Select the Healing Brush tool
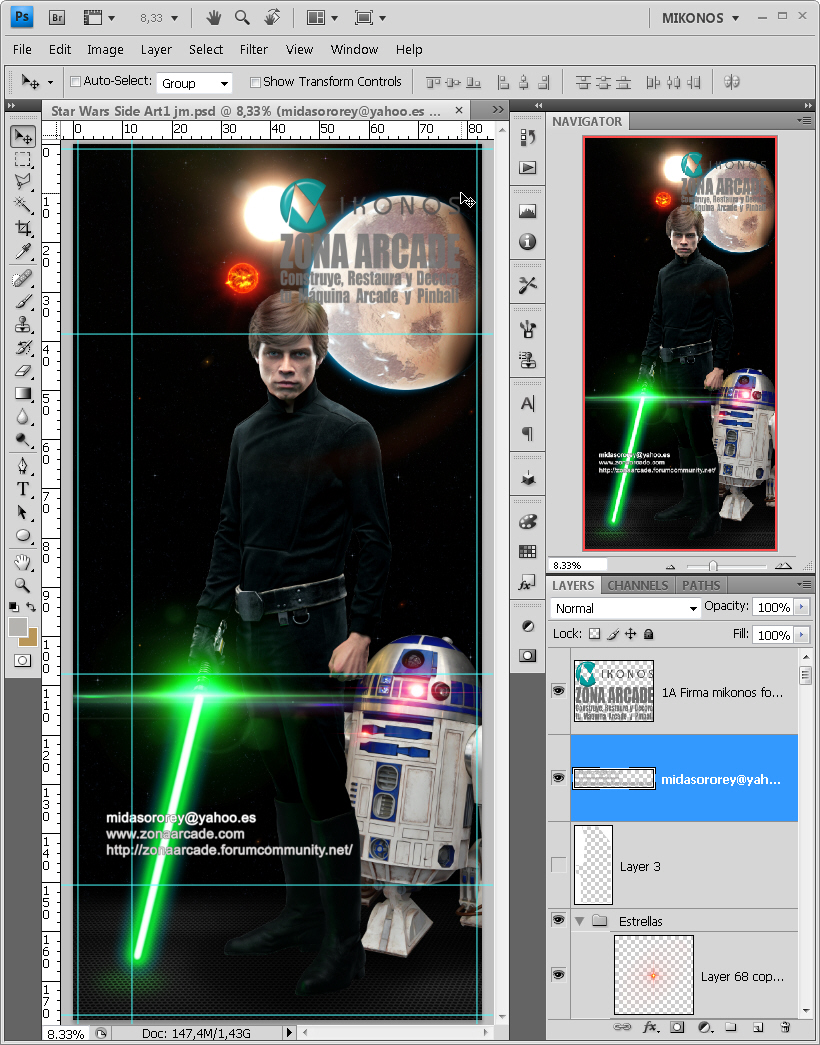Screen dimensions: 820x1045 23,277
